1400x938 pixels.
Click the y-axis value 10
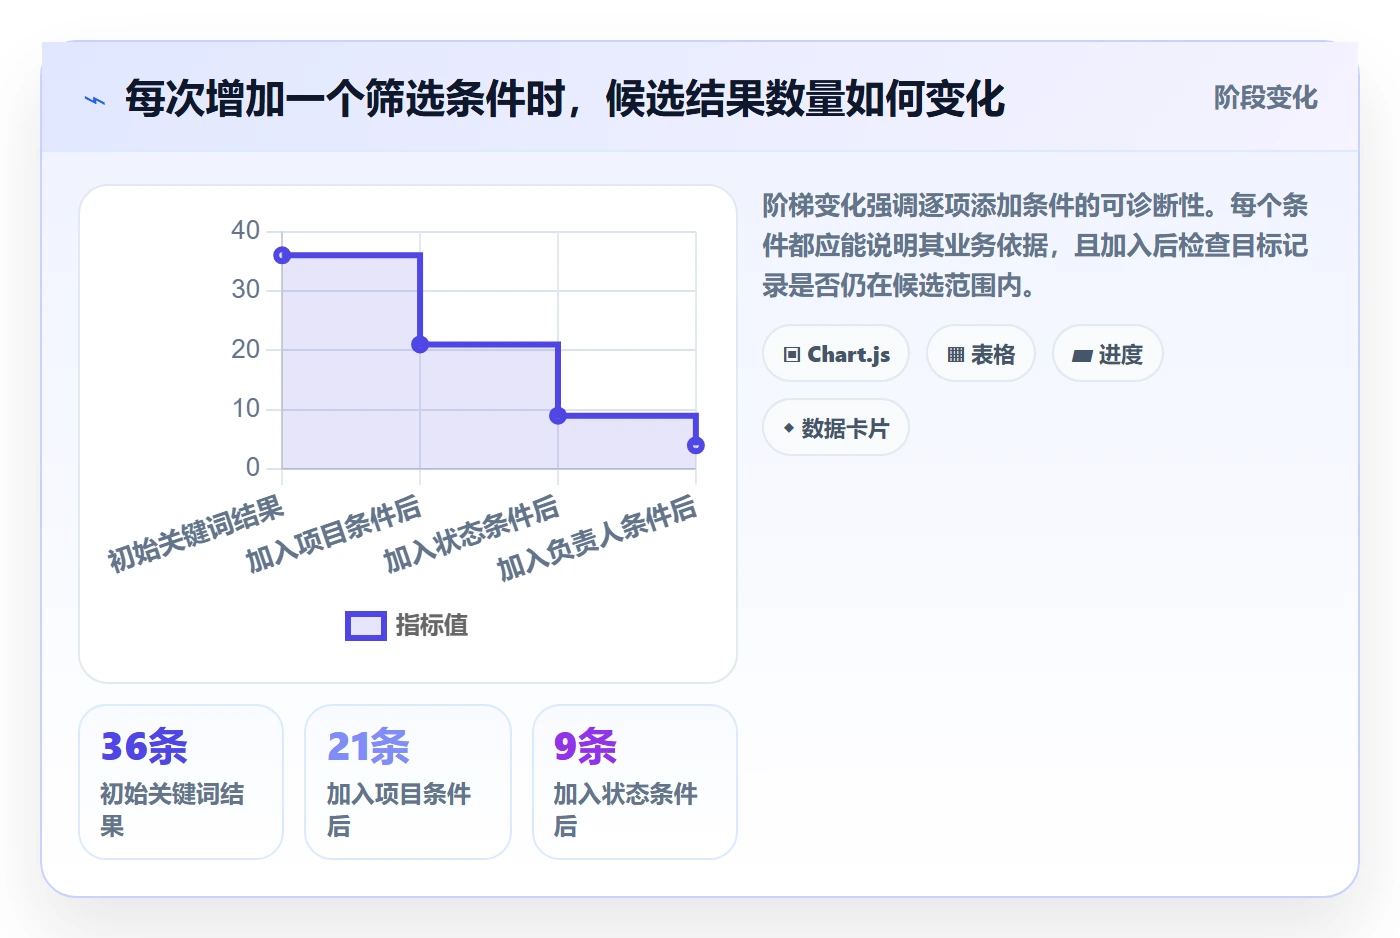click(245, 408)
